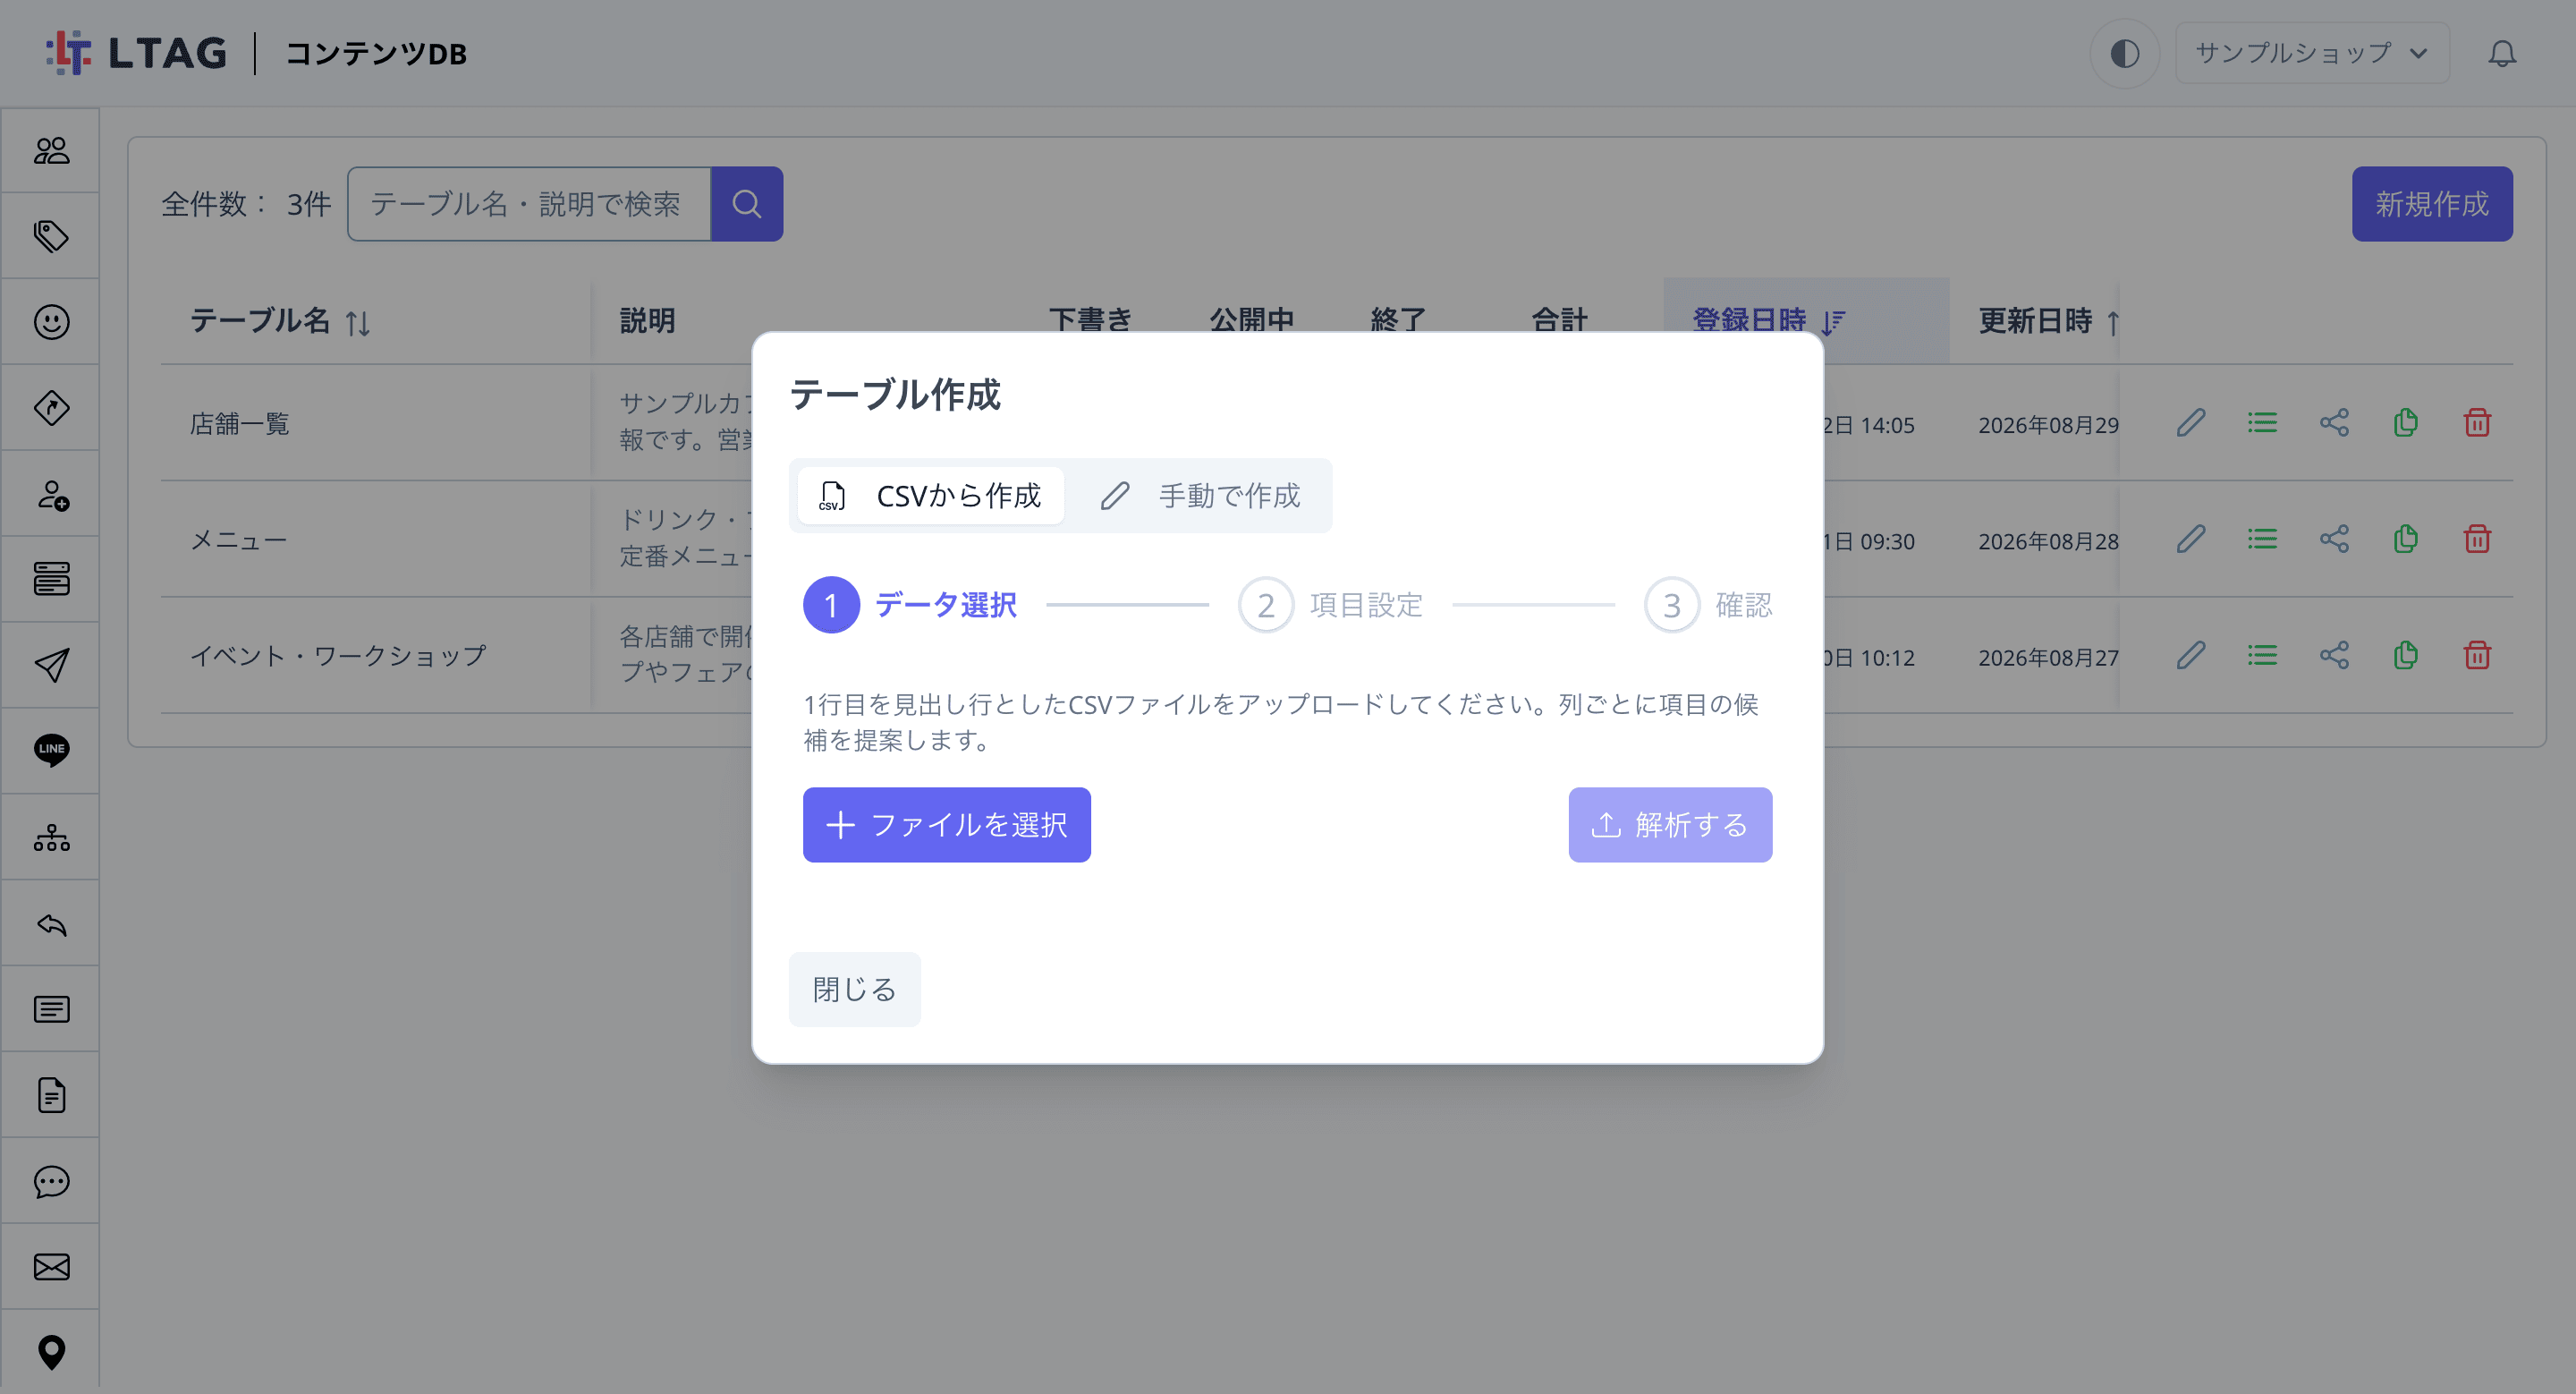Image resolution: width=2576 pixels, height=1394 pixels.
Task: Copy the メニュー table via duplicate icon
Action: [2405, 539]
